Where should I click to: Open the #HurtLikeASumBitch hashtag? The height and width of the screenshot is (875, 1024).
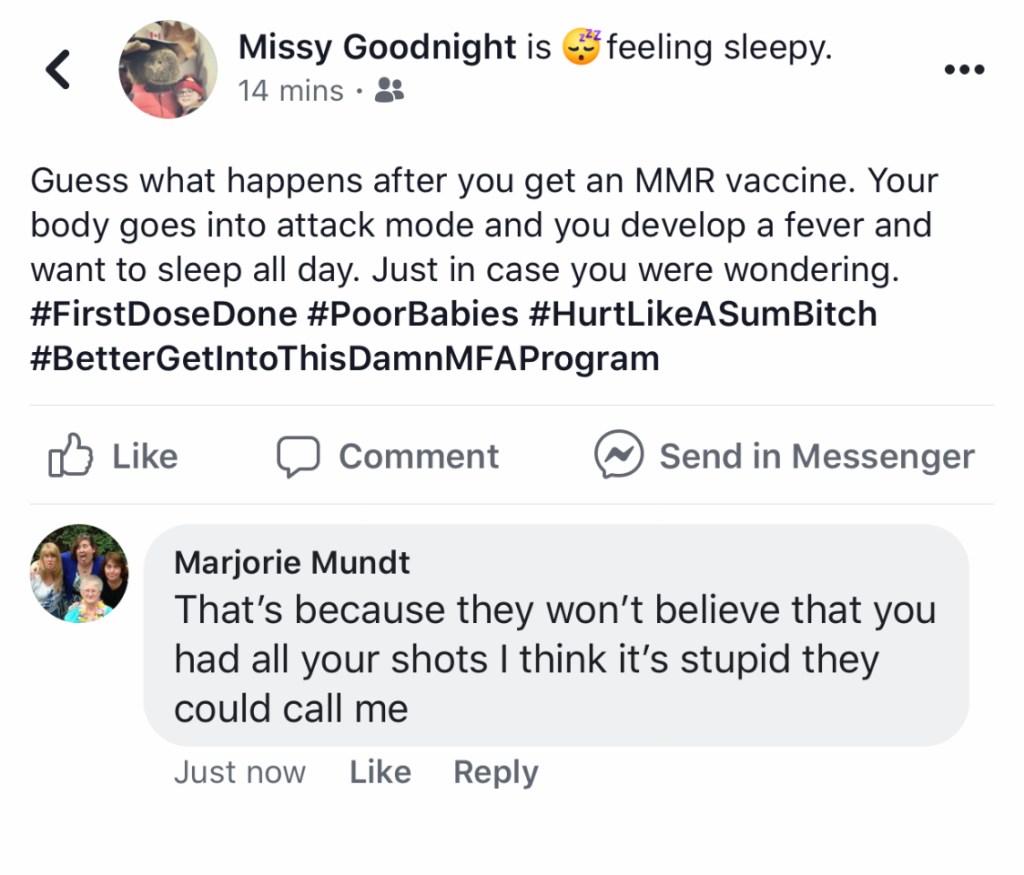703,314
